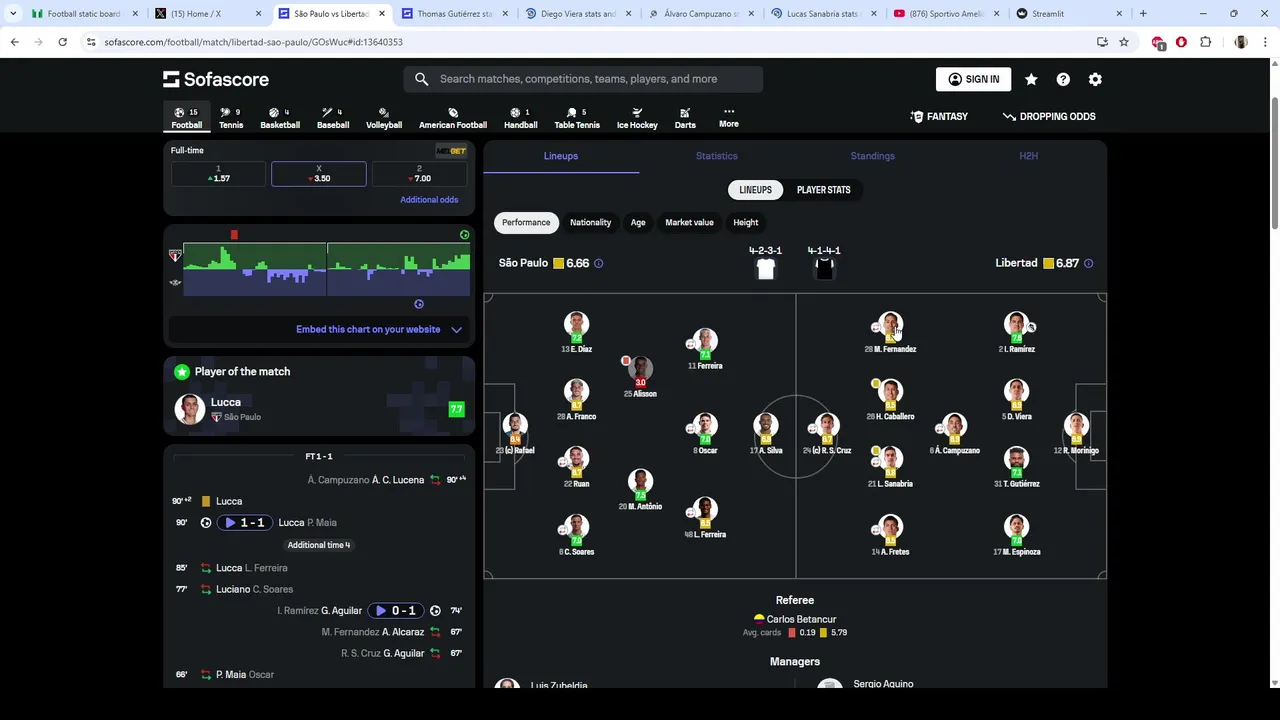
Task: Open the Basketball sport category
Action: point(280,118)
